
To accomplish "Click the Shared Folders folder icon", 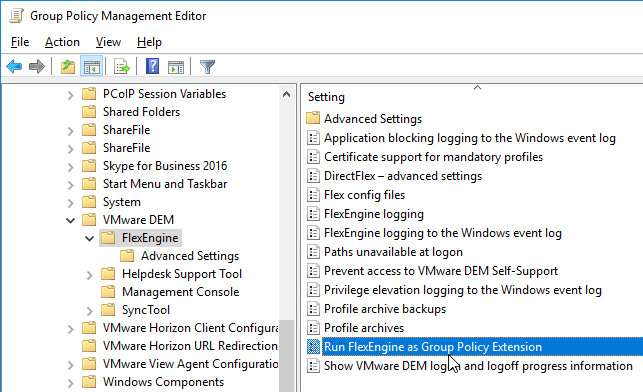I will 89,112.
